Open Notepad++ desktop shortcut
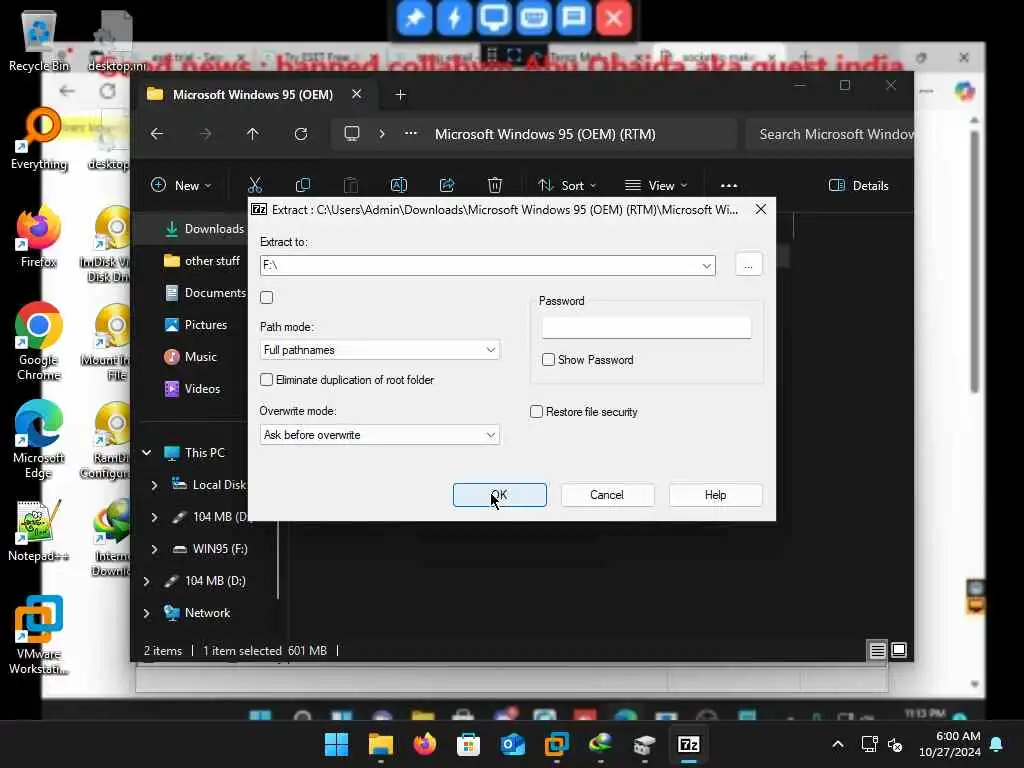Viewport: 1024px width, 768px height. 39,531
